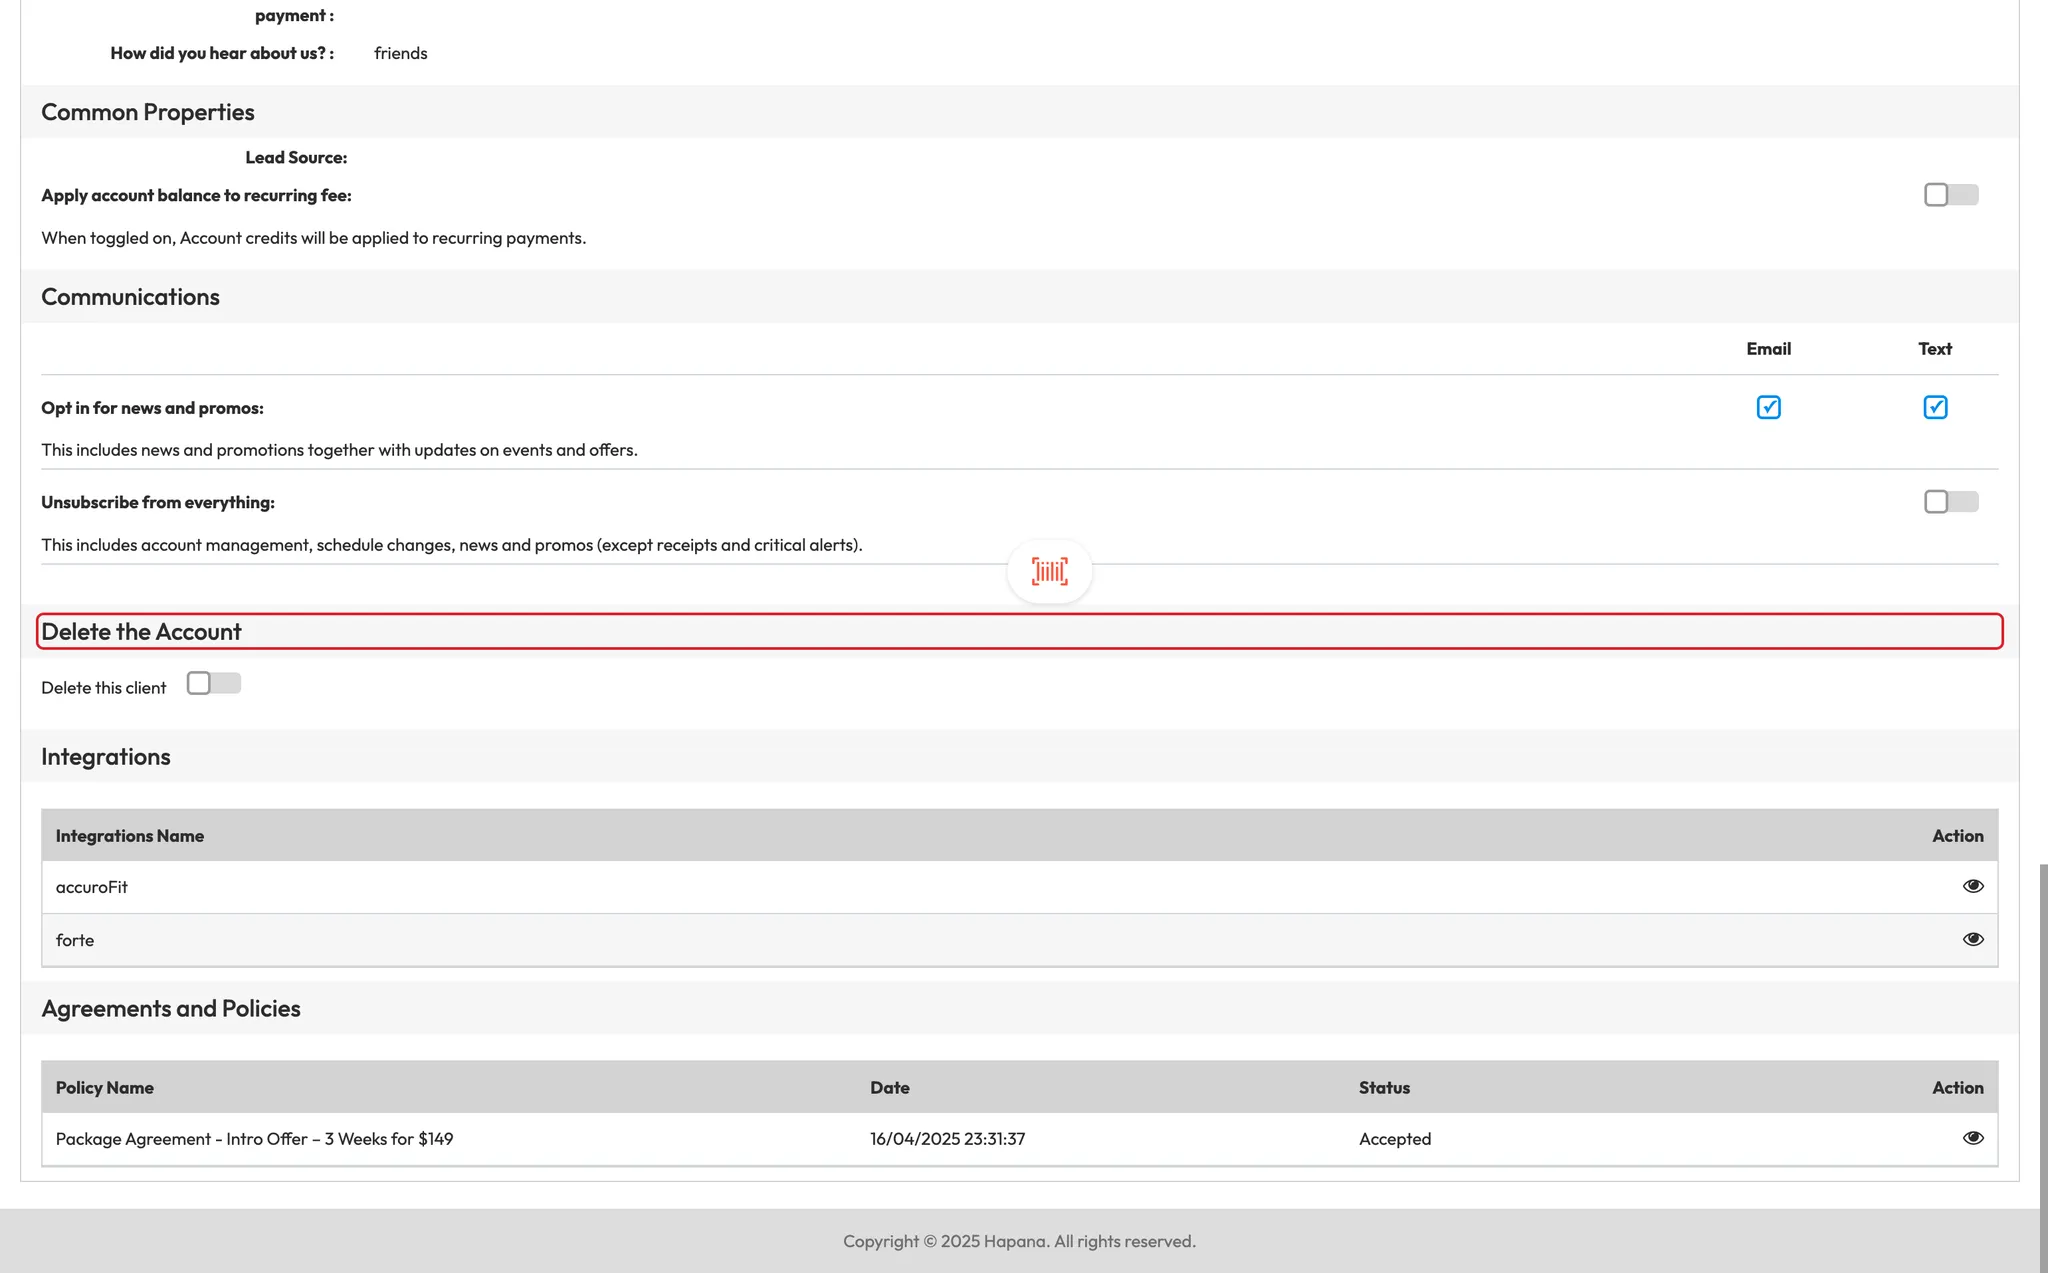View the accuroFit integration details eye icon
This screenshot has width=2048, height=1273.
[1972, 886]
